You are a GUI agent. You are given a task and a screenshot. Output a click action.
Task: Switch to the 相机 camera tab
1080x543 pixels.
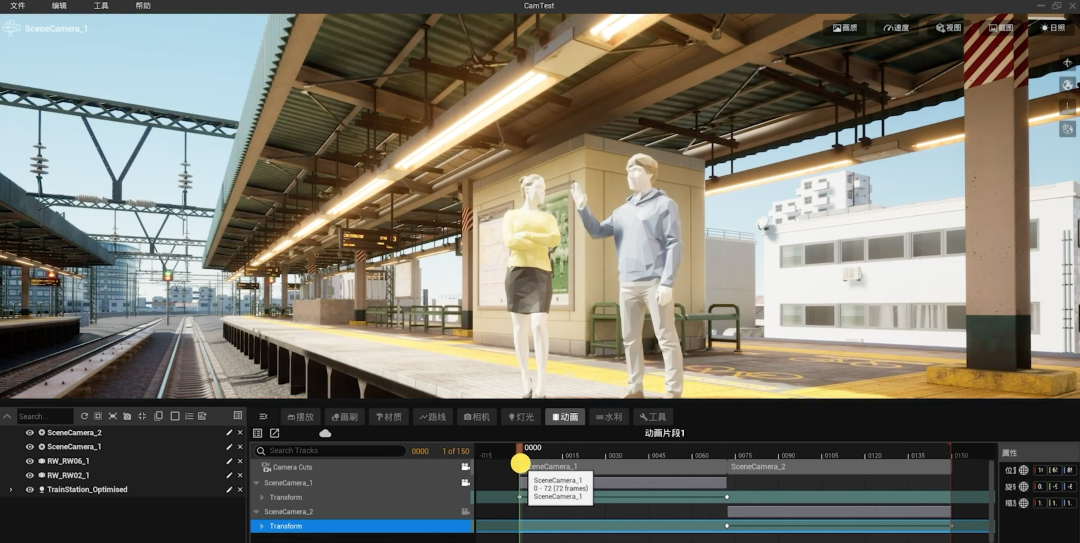[x=477, y=417]
